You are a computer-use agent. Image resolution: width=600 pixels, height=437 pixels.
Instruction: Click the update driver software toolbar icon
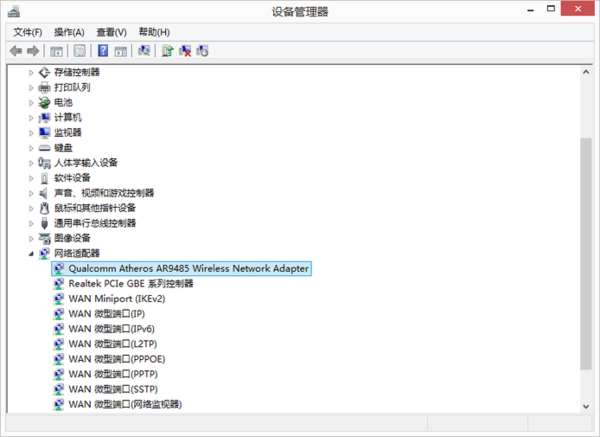pyautogui.click(x=167, y=51)
